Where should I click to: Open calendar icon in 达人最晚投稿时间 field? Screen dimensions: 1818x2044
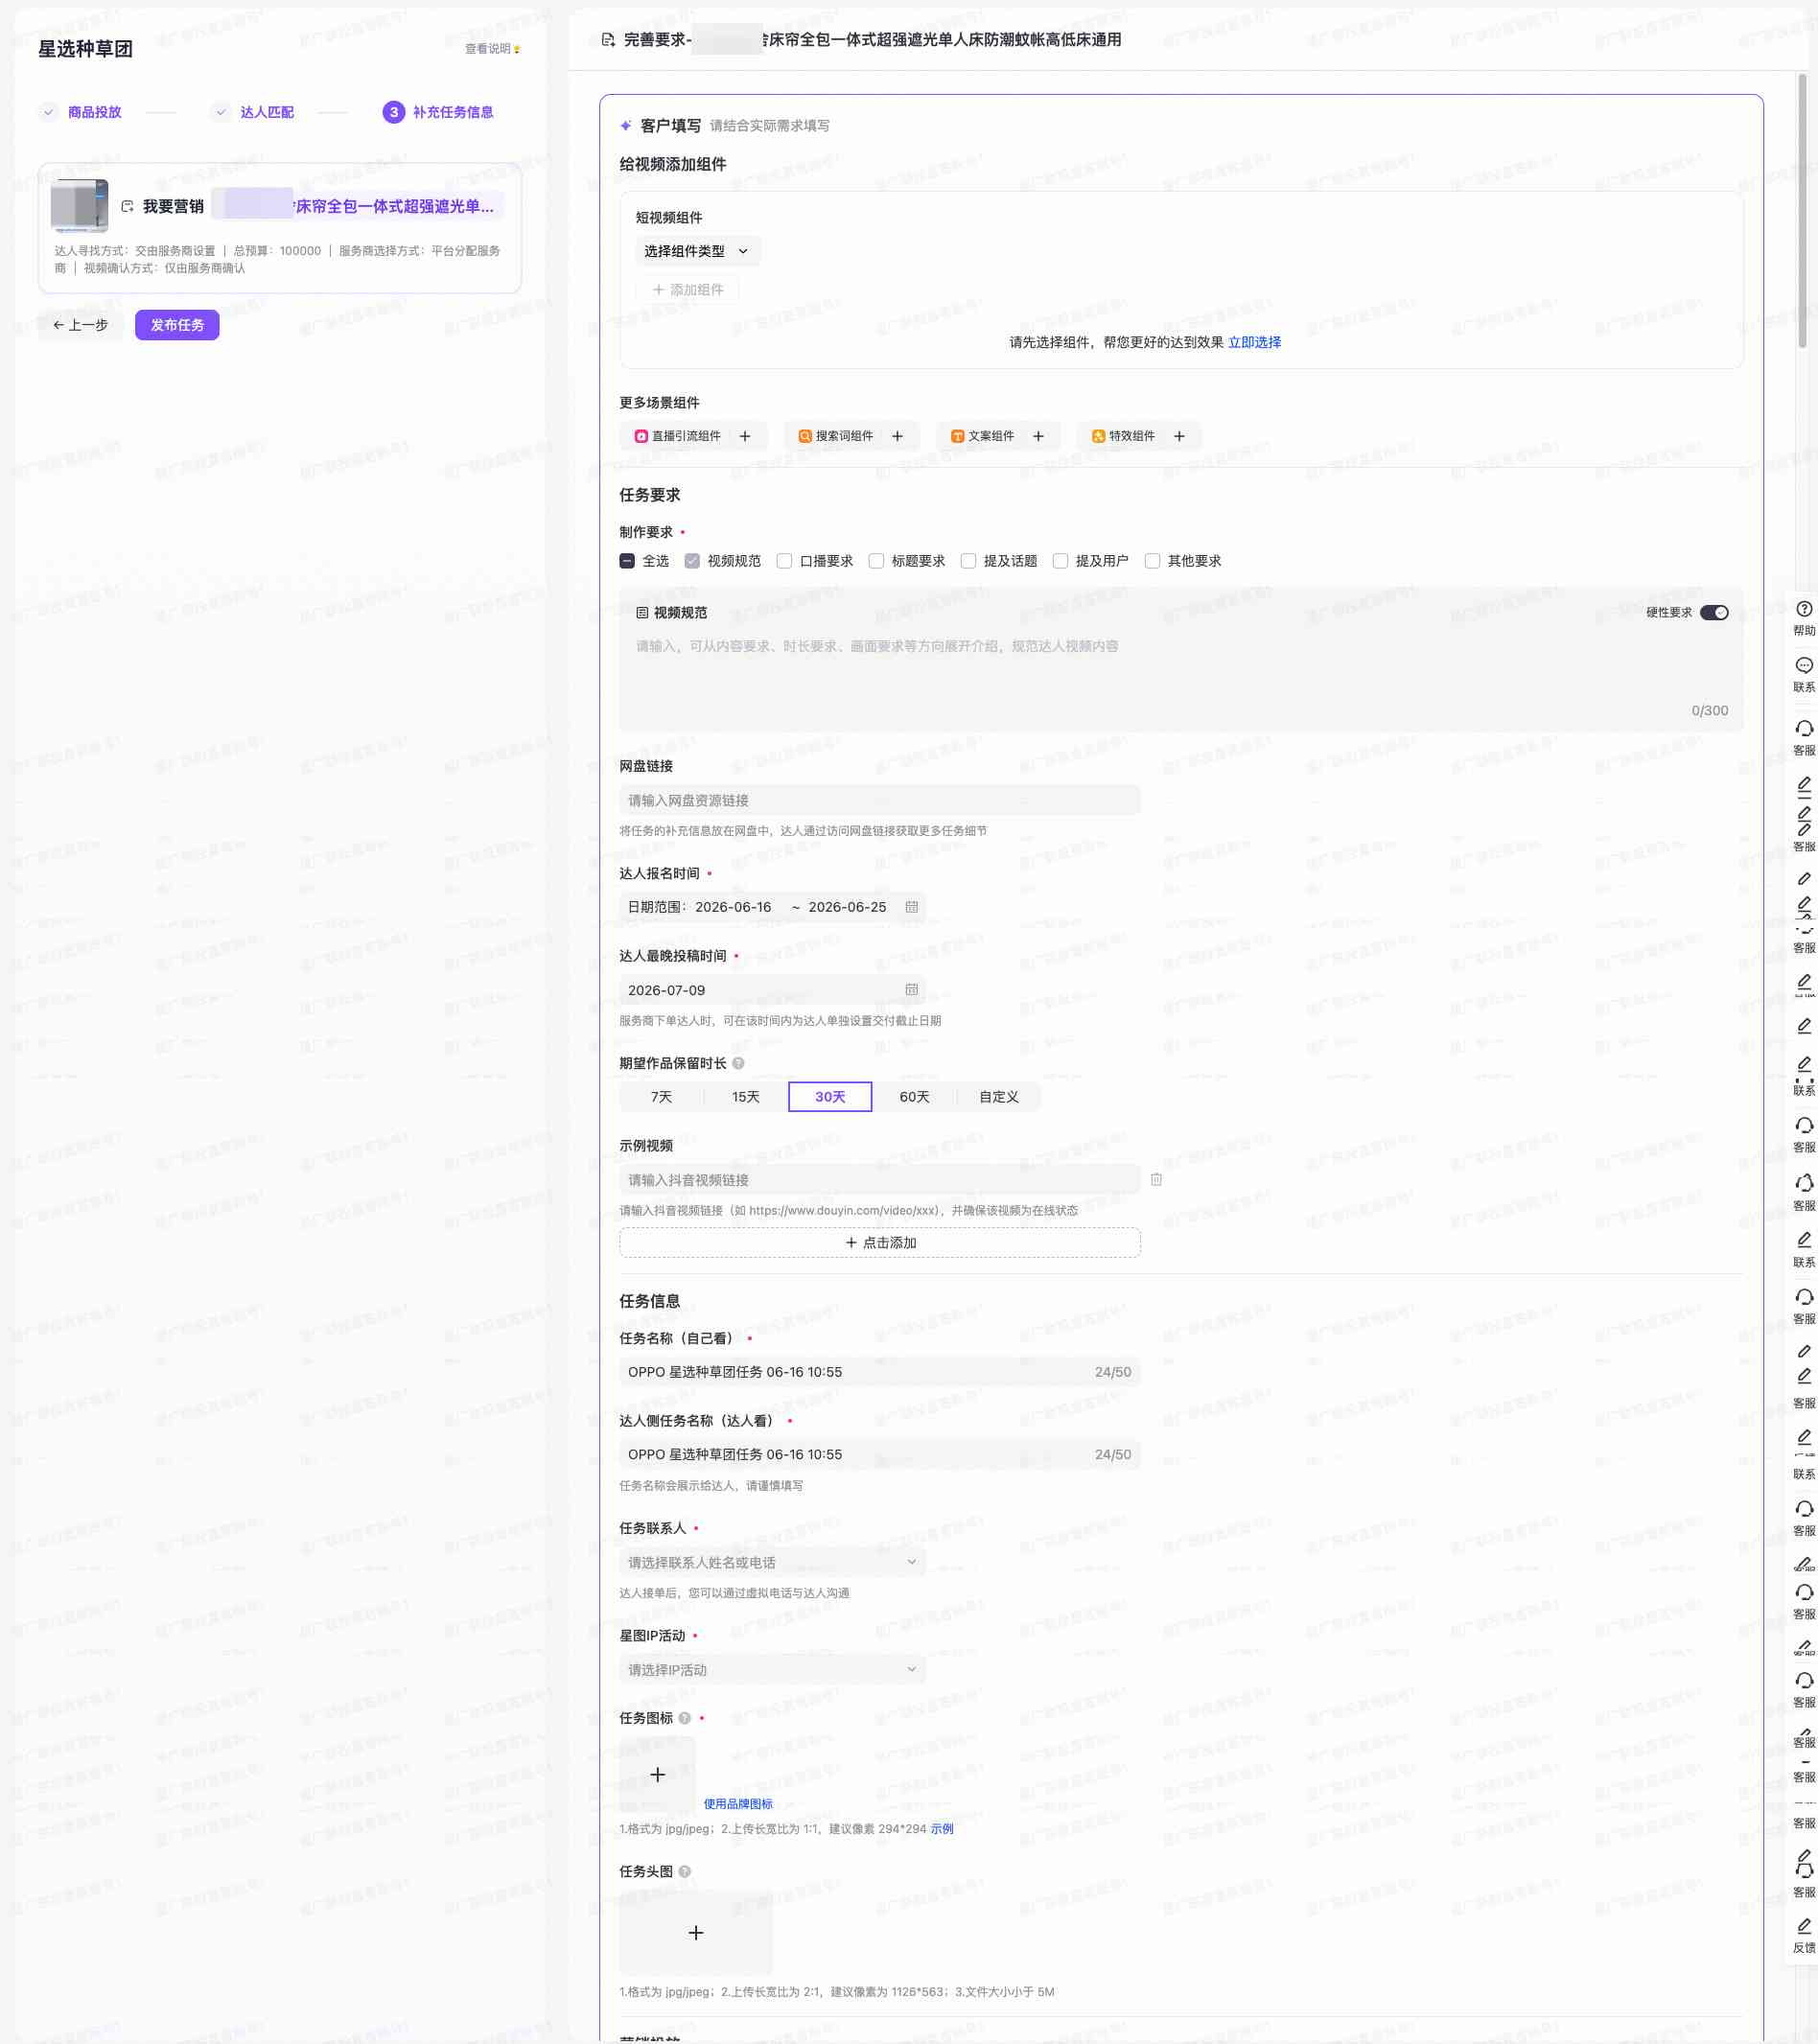(x=911, y=990)
